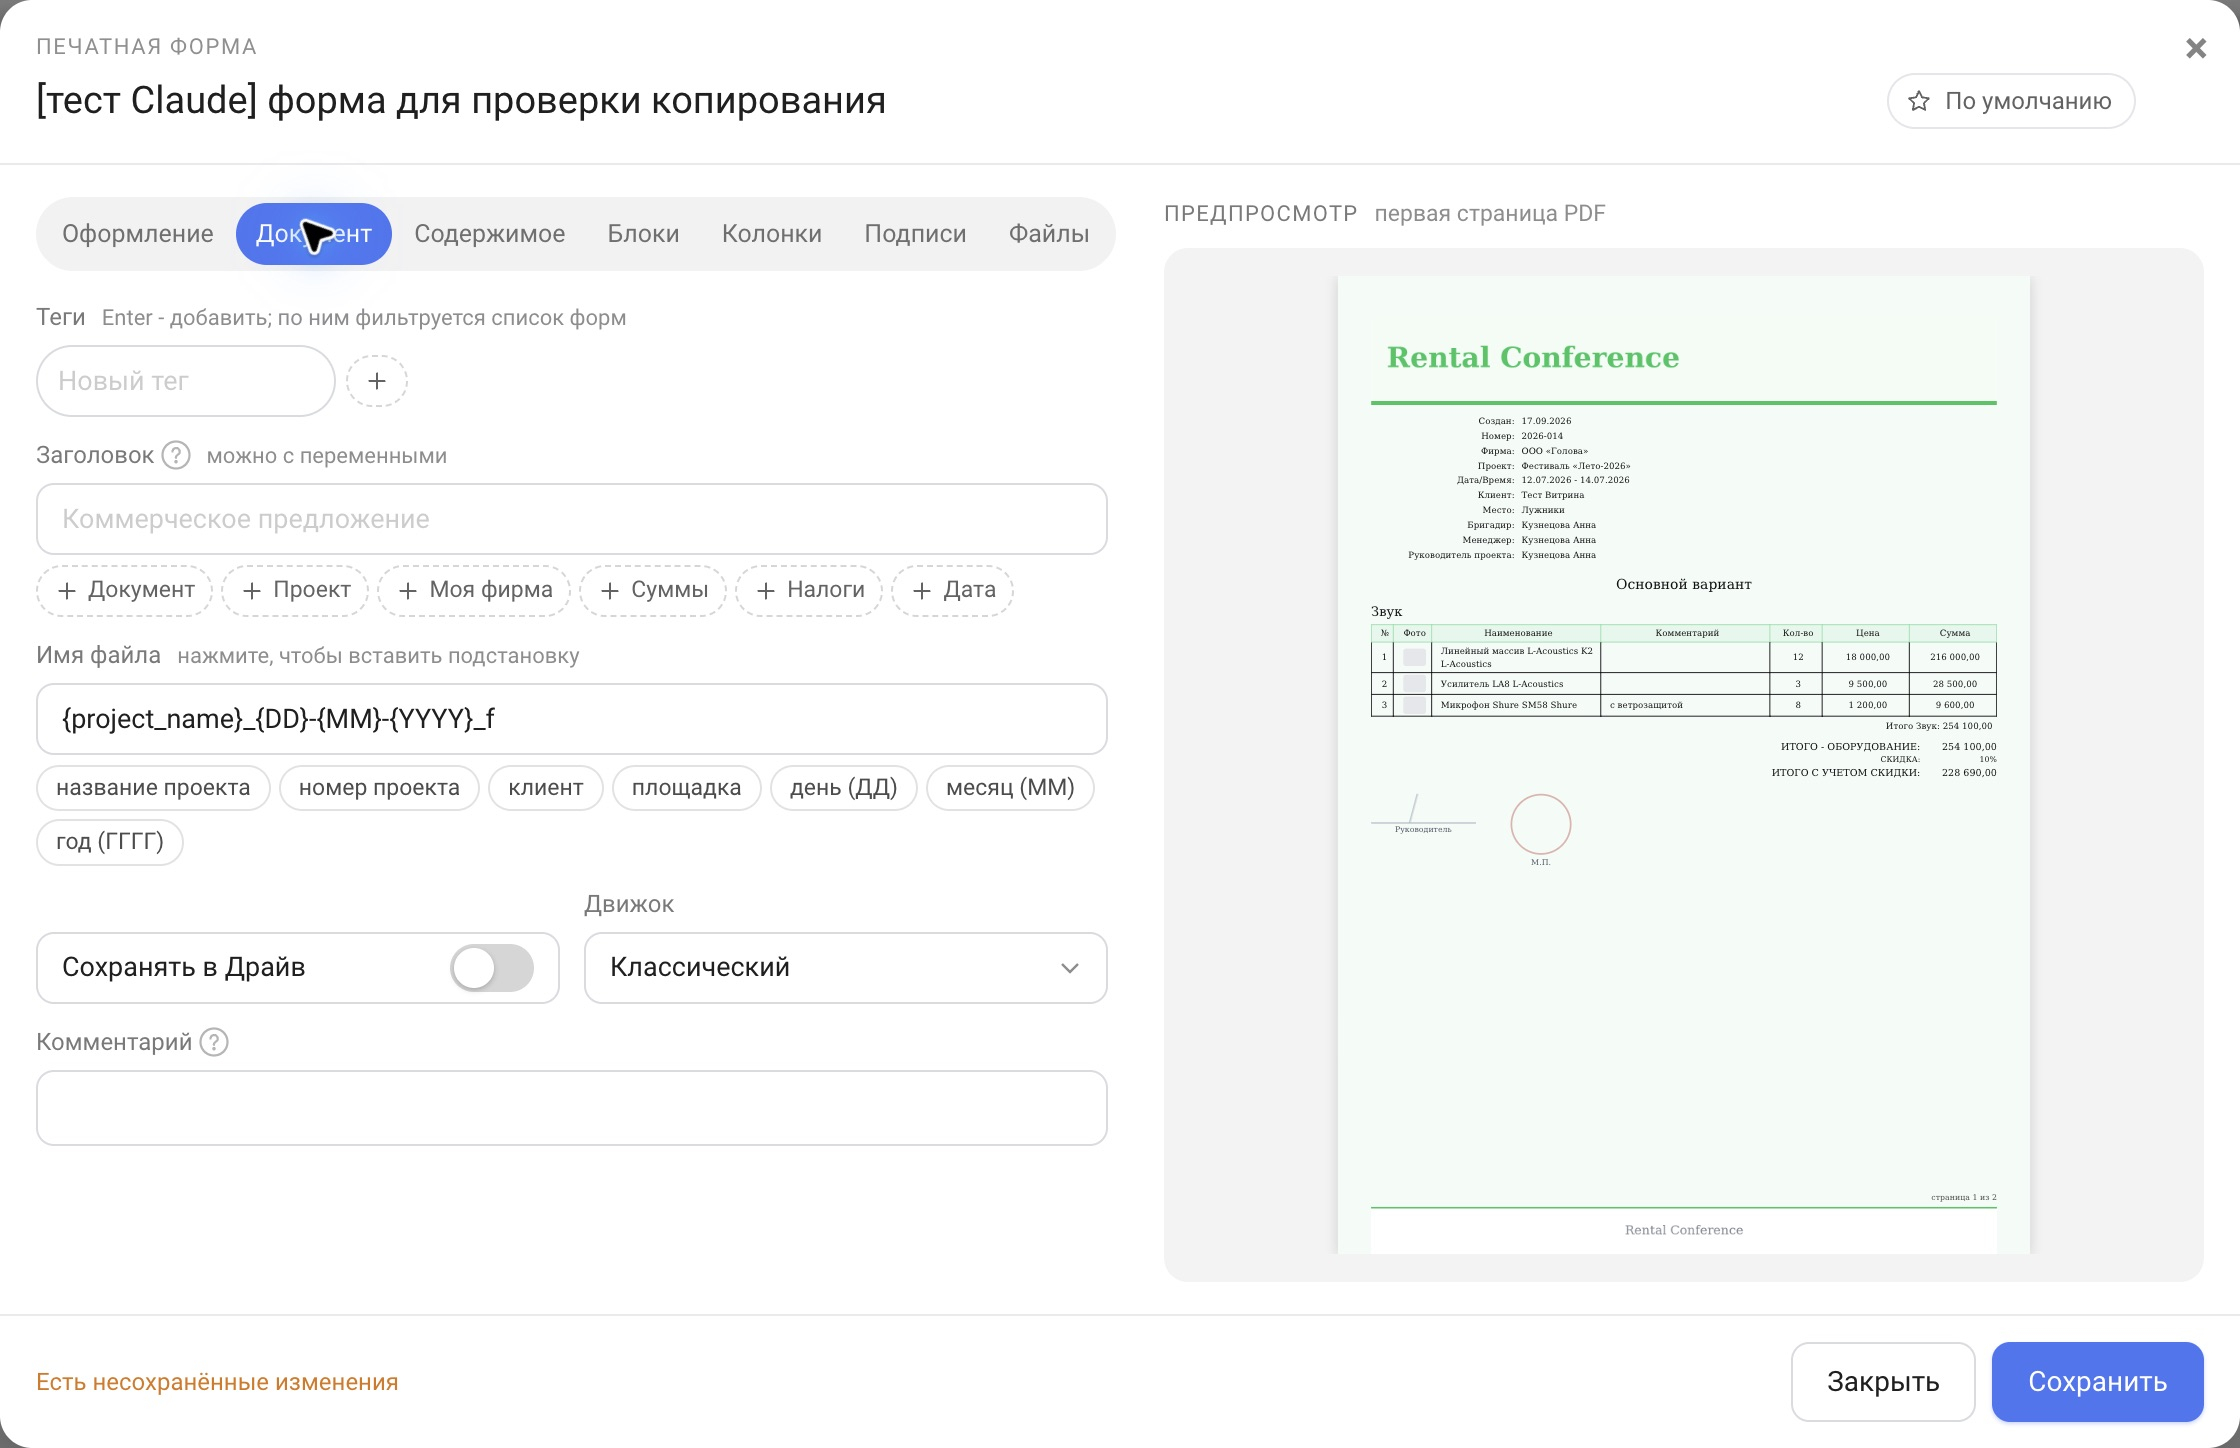Insert номер проекта substitution
The image size is (2240, 1448).
coord(379,788)
